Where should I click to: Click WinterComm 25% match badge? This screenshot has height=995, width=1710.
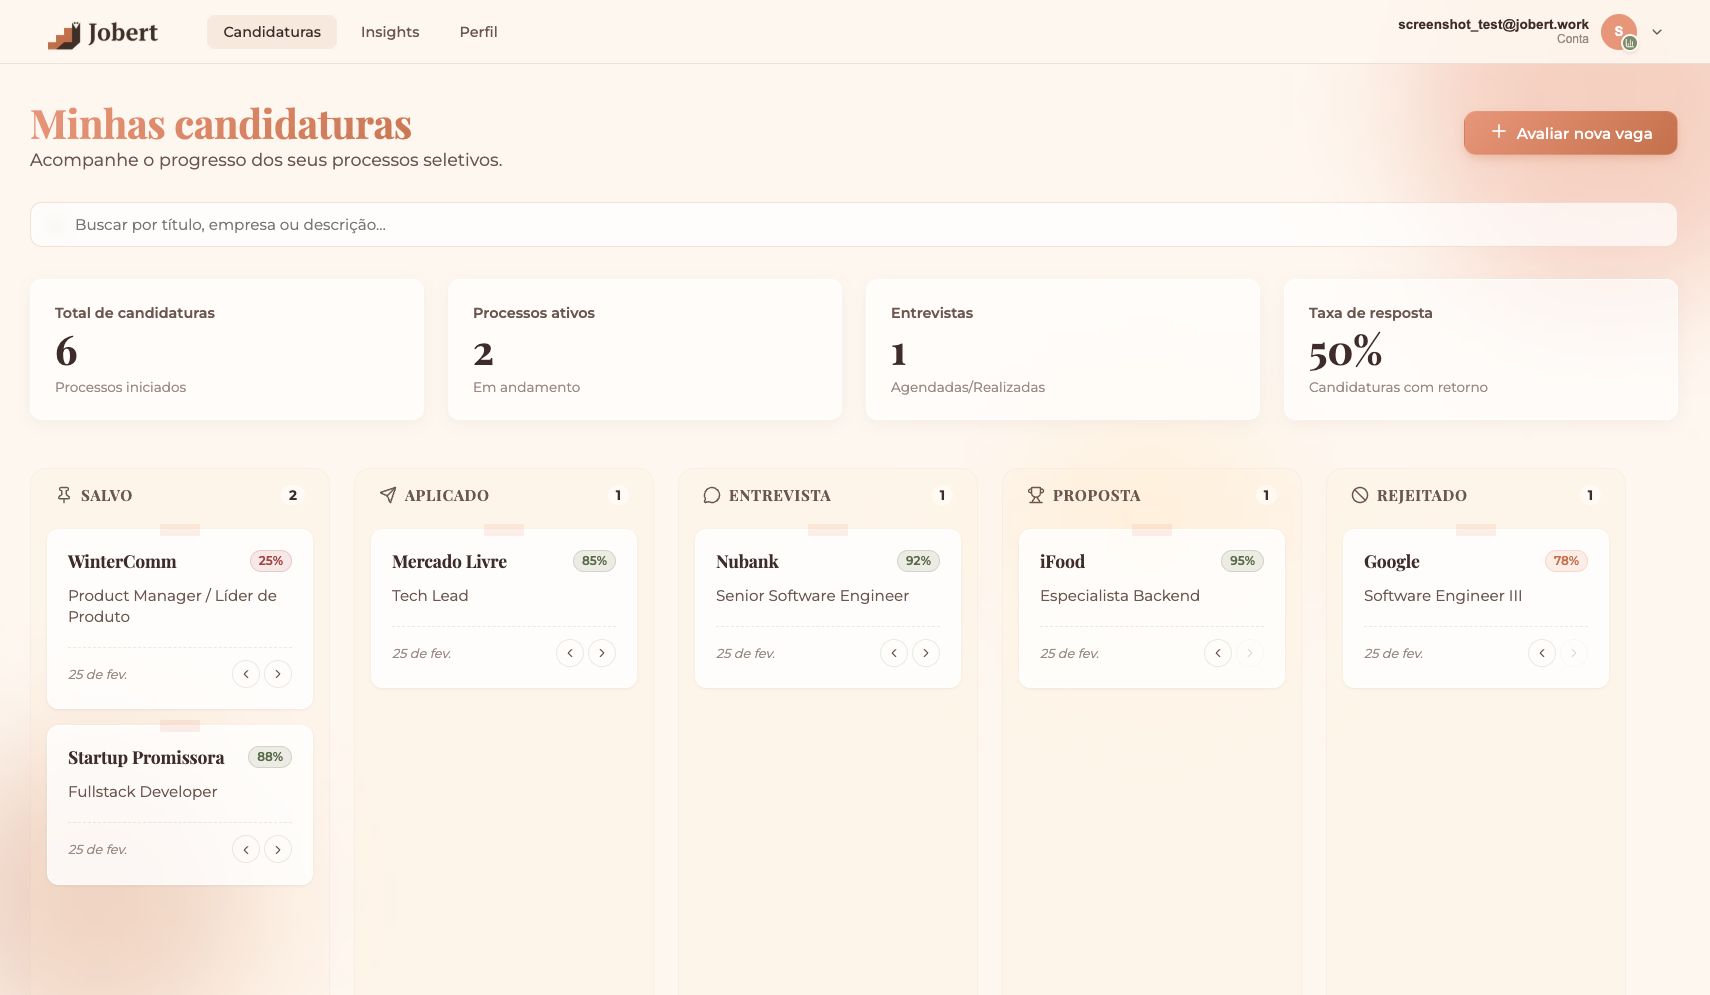pyautogui.click(x=270, y=561)
